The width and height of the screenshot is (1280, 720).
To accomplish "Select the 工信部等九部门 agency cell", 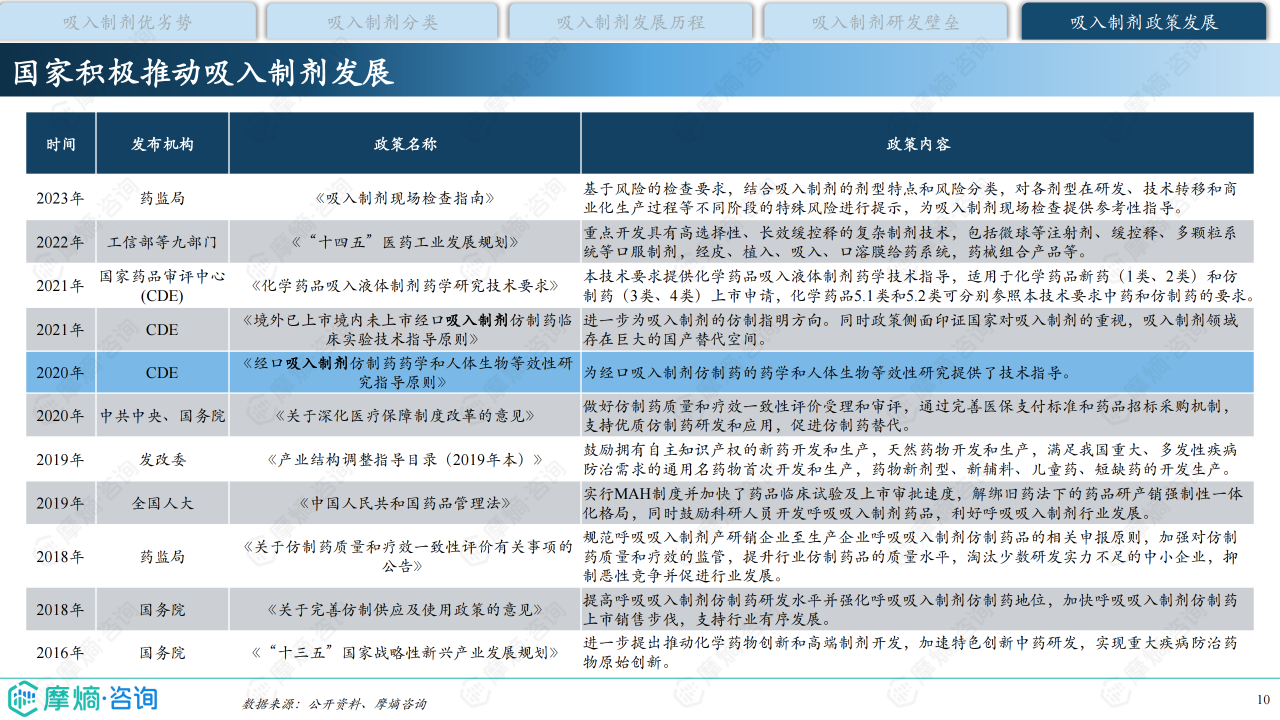I will [162, 242].
